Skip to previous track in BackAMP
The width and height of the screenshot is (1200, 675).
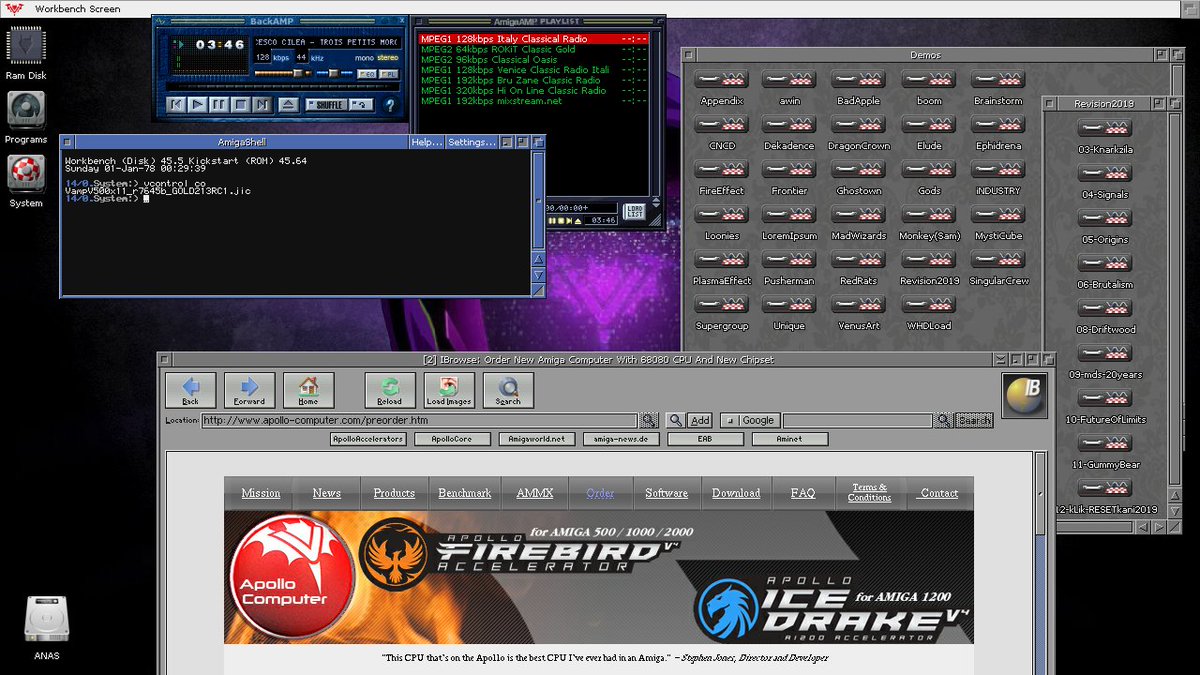(175, 104)
